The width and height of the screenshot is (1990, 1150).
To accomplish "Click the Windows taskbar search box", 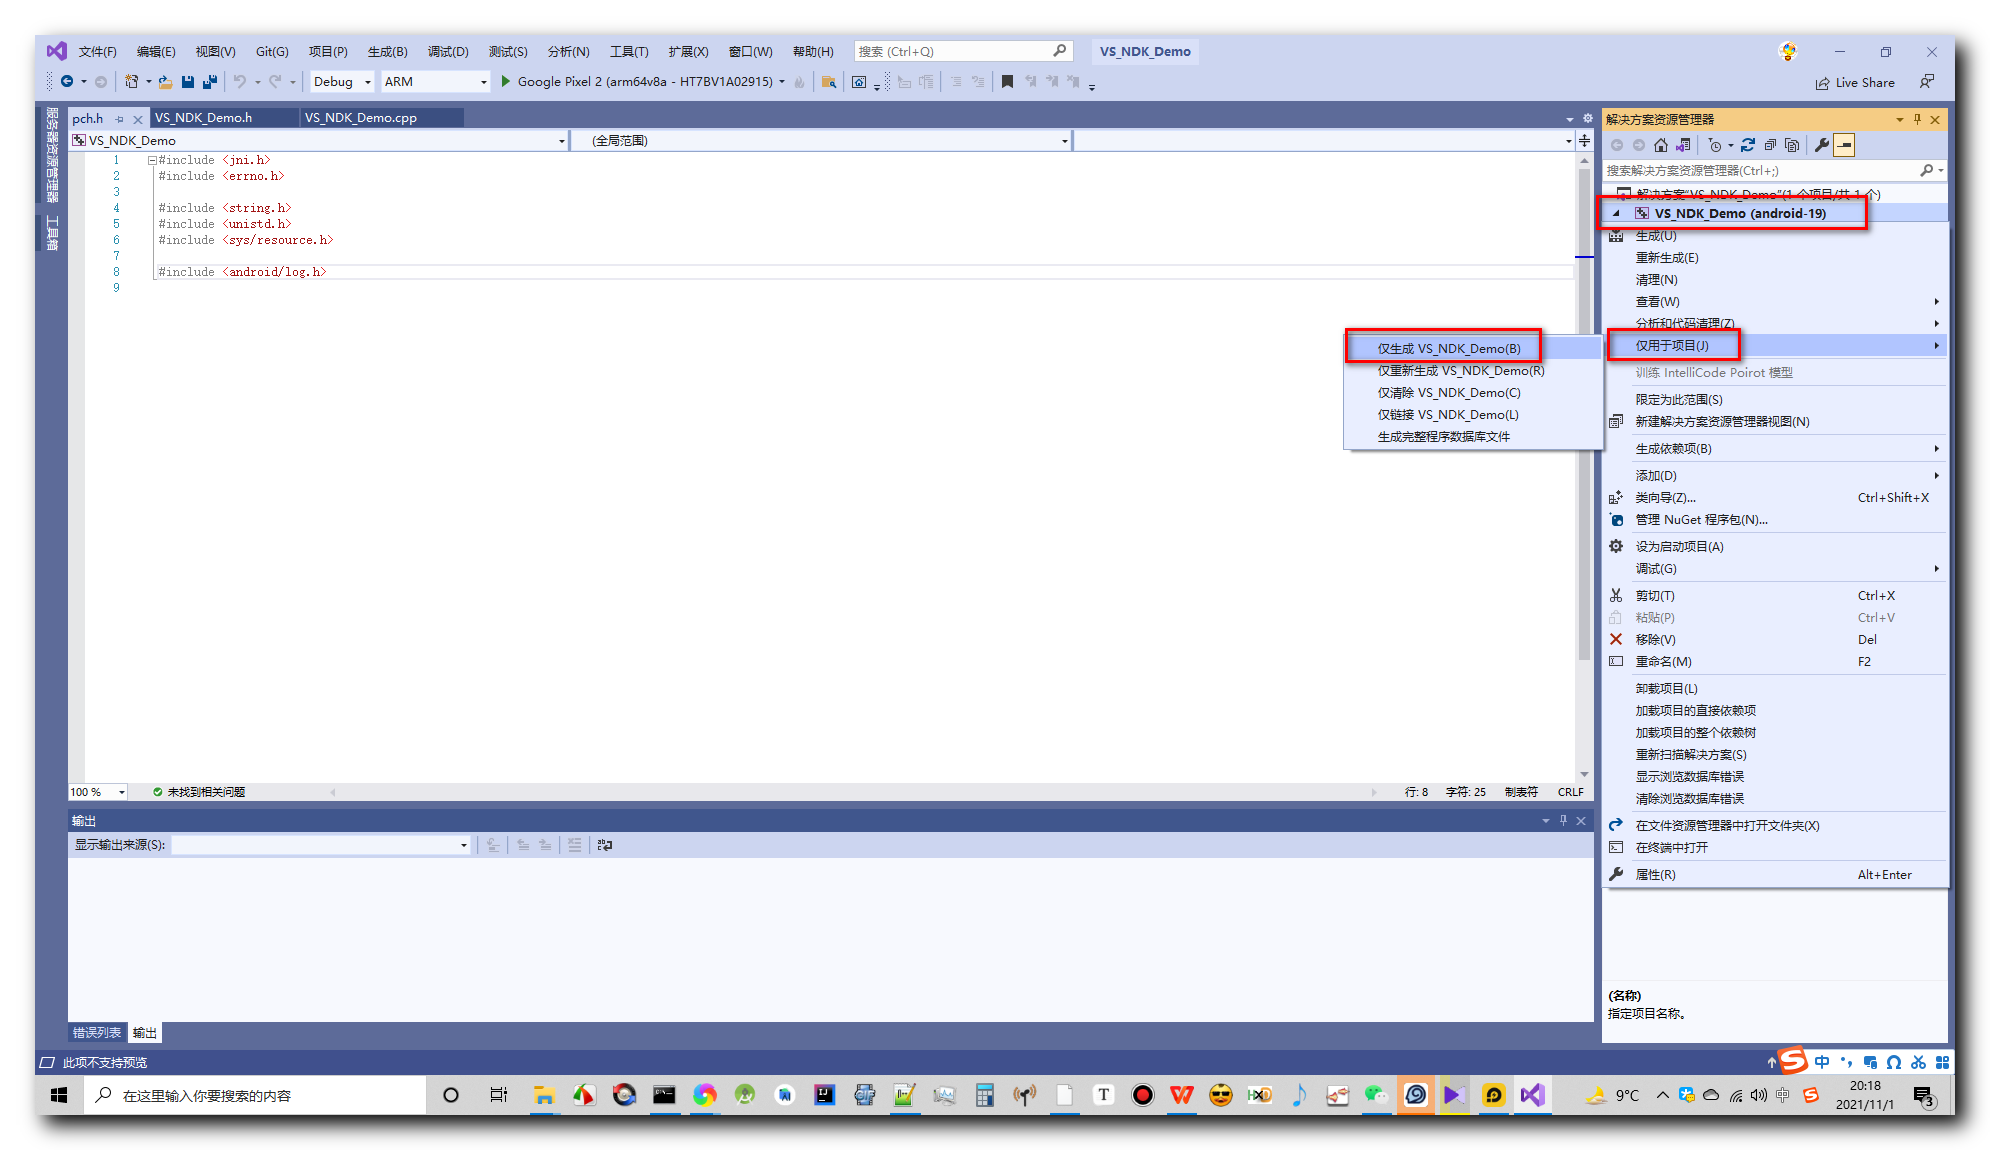I will point(254,1096).
